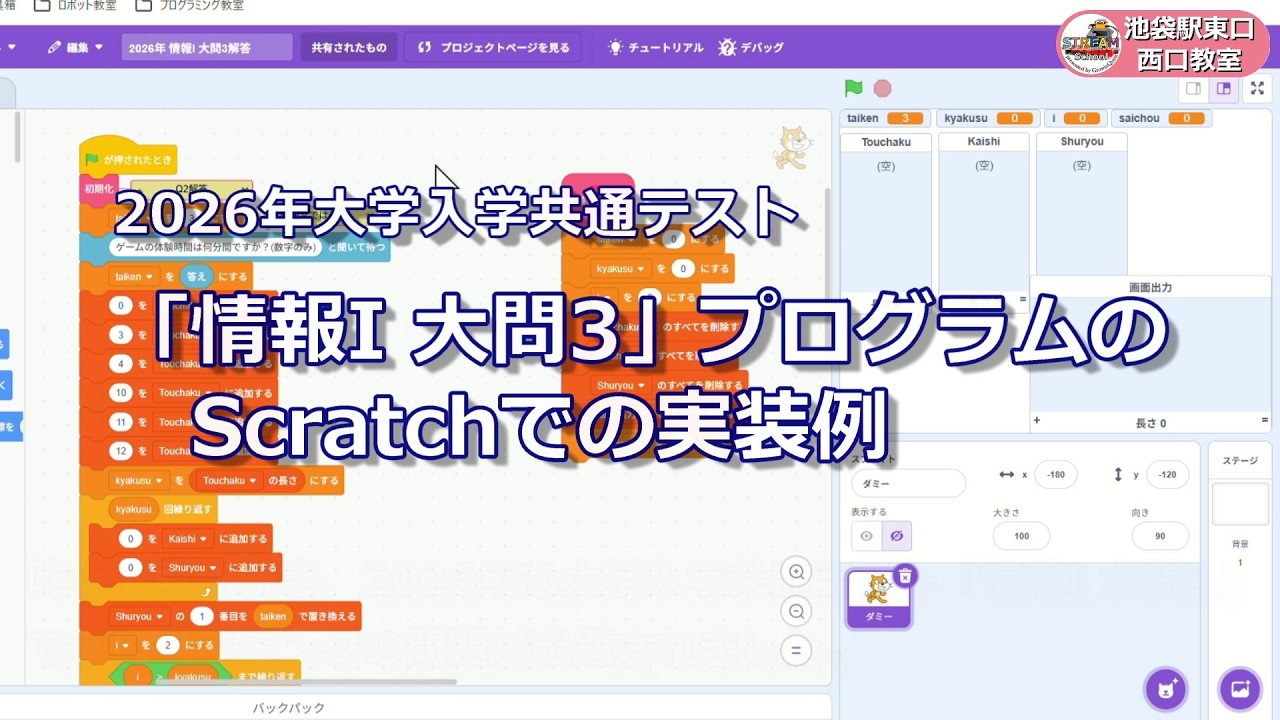This screenshot has width=1280, height=720.
Task: Select the ダミー sprite thumbnail
Action: (x=878, y=598)
